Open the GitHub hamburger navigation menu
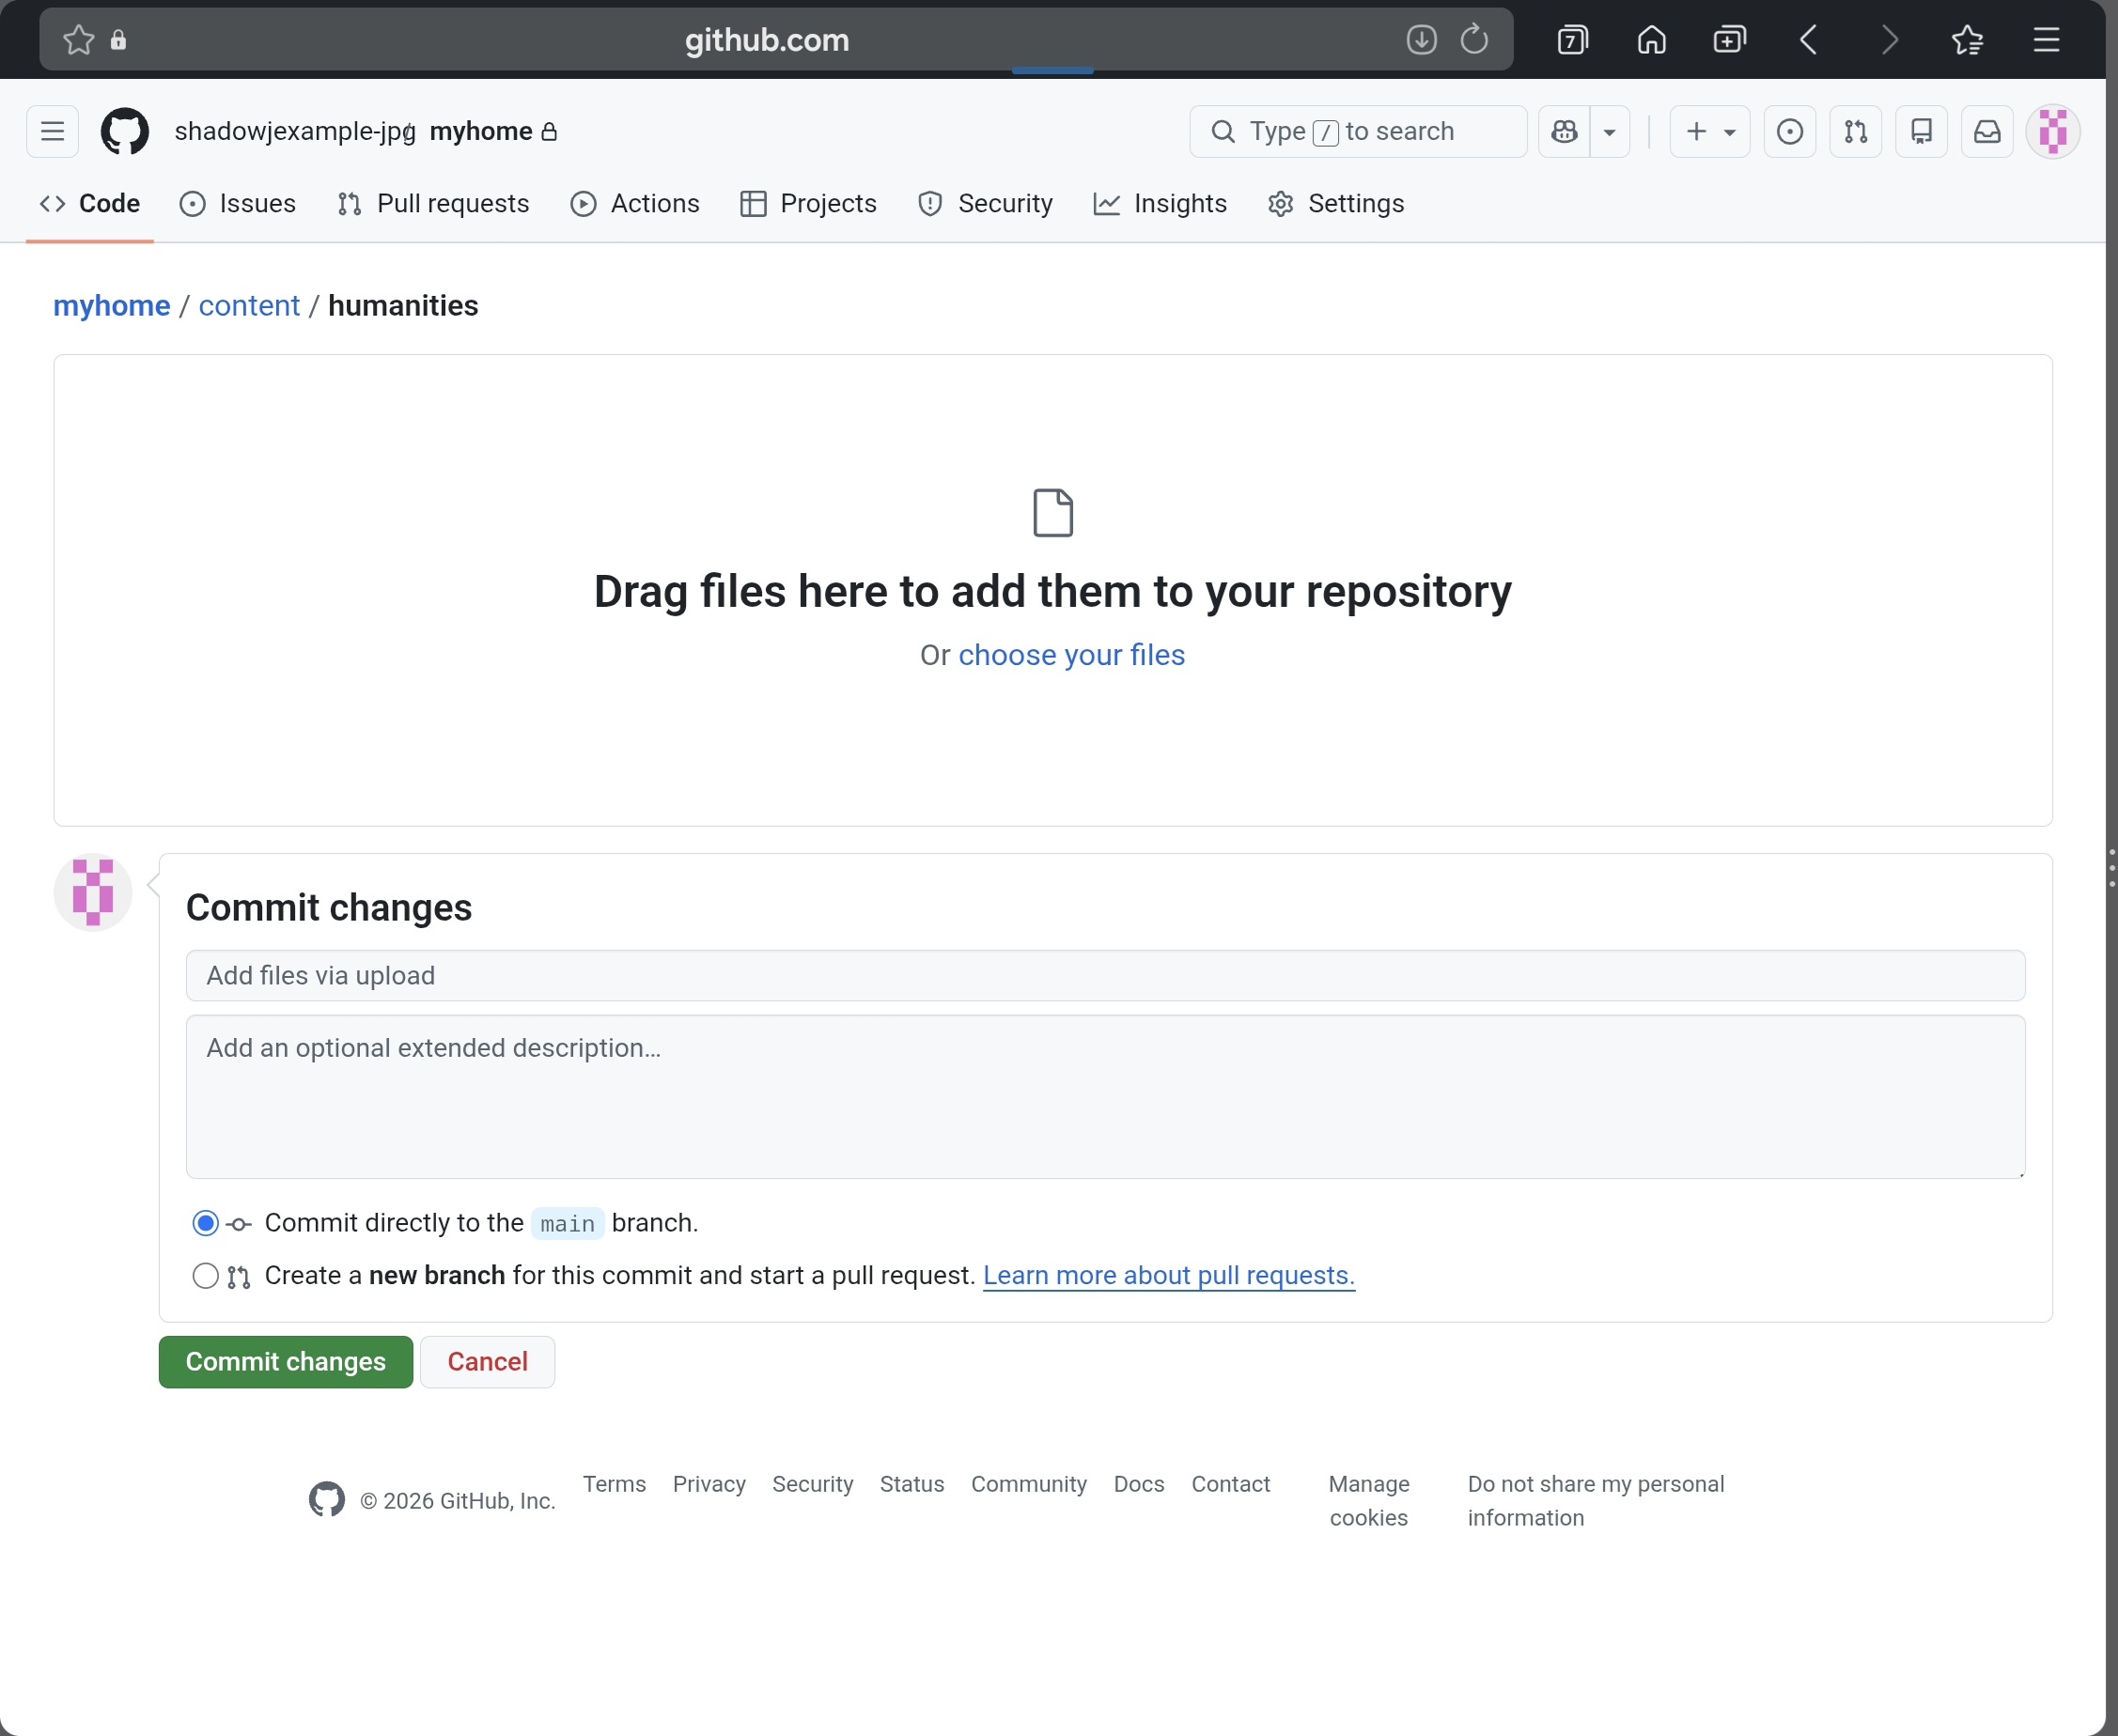2118x1736 pixels. click(x=52, y=131)
